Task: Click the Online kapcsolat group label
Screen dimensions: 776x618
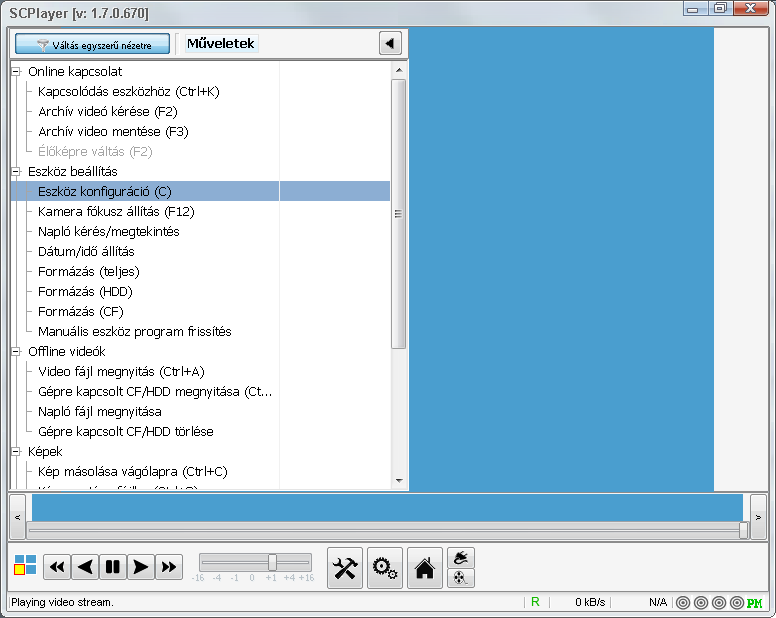Action: (x=75, y=72)
